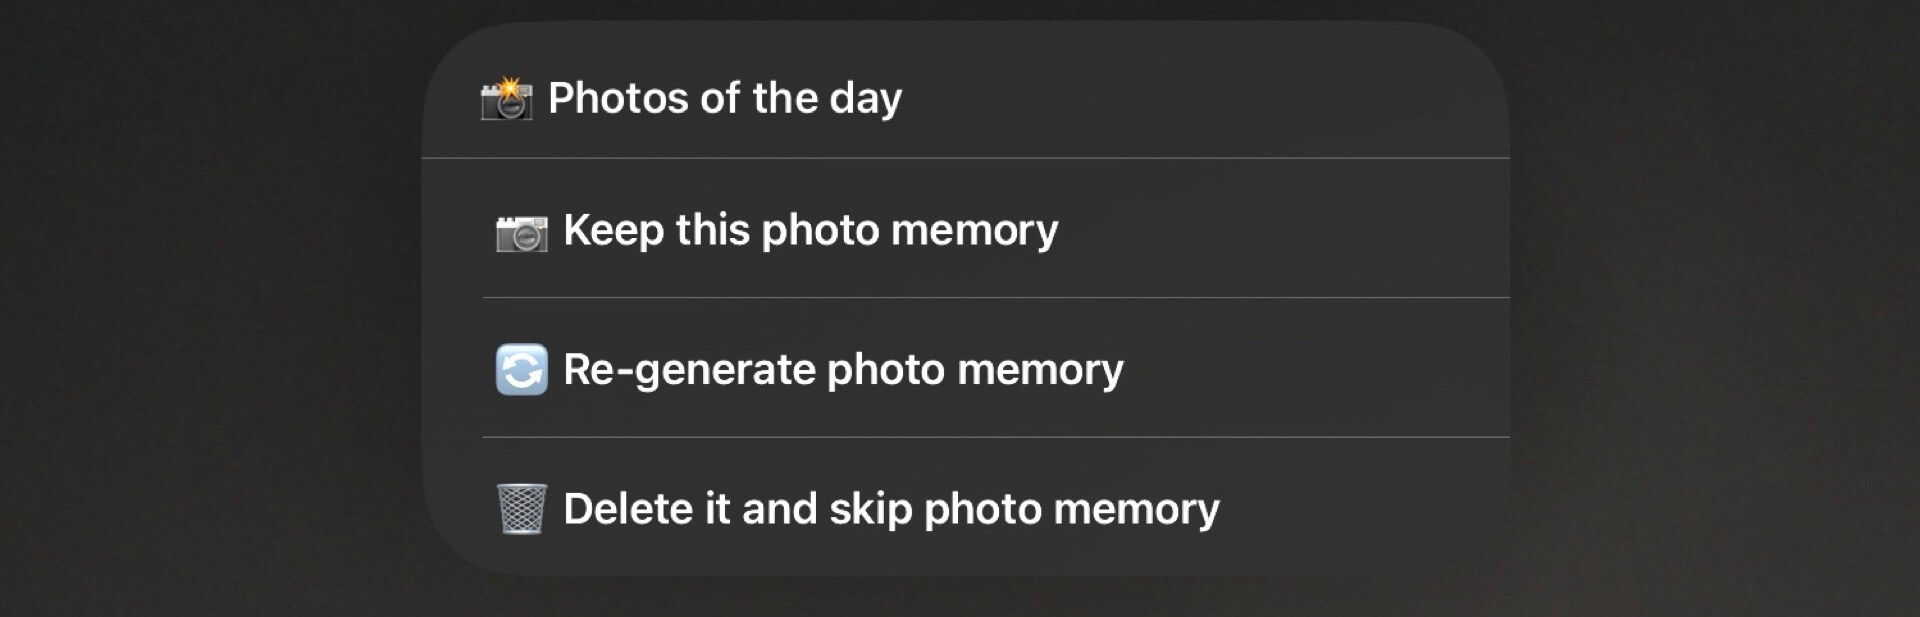This screenshot has width=1920, height=617.
Task: Click the "Photos of the day" title
Action: pos(725,98)
